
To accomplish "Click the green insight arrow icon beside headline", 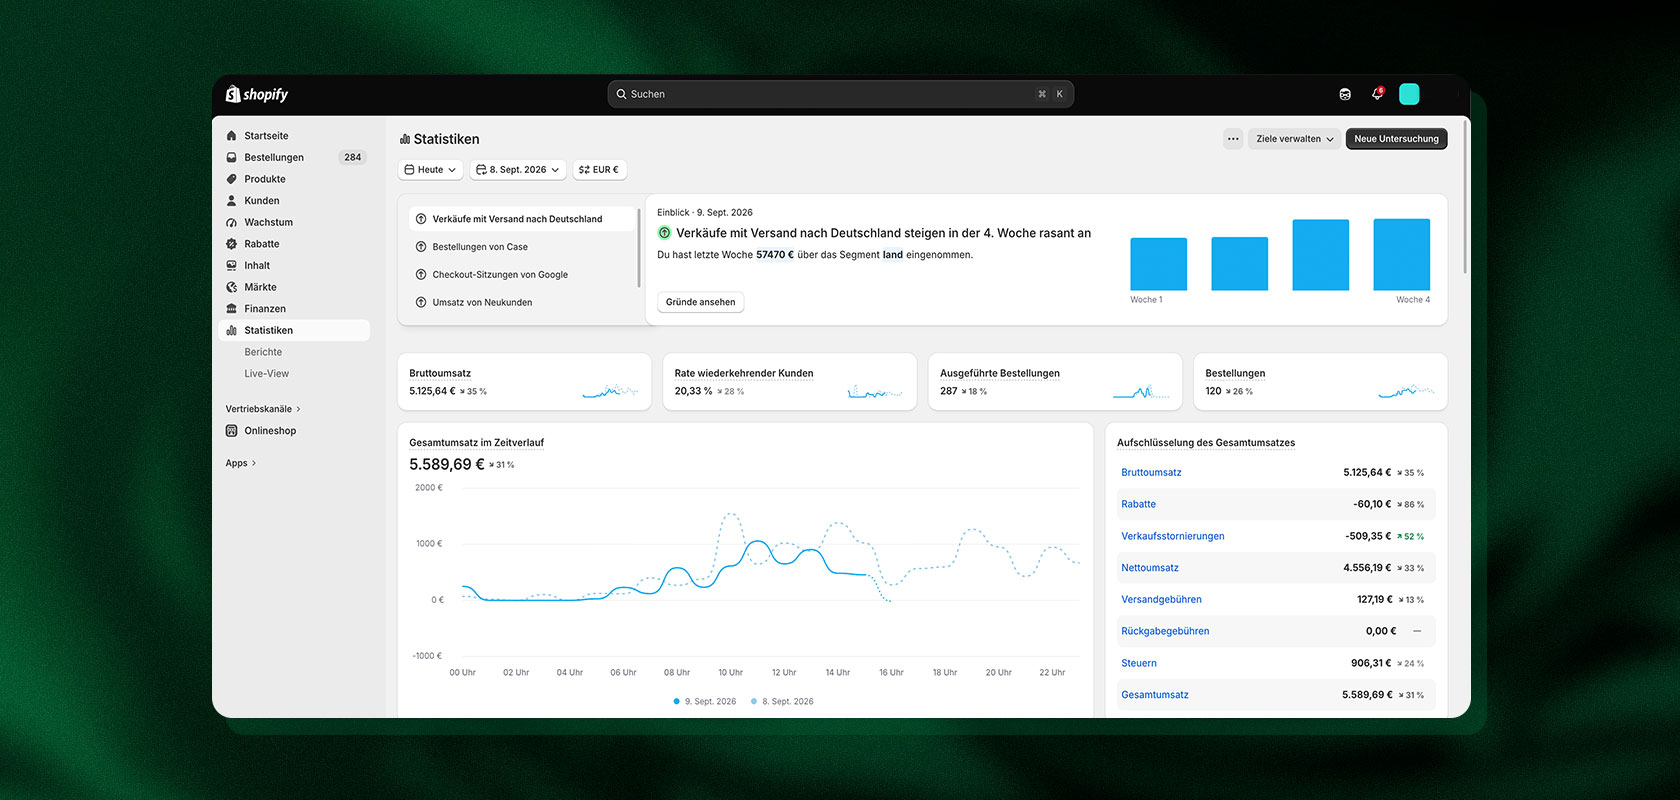I will tap(664, 233).
